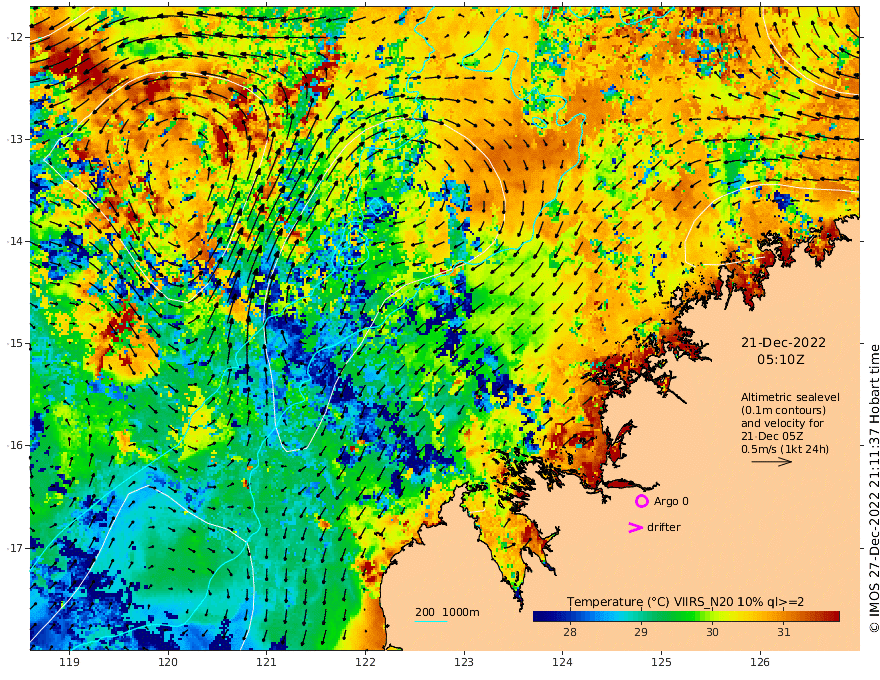Click the magenta drifter arrow legend marker
The image size is (880, 680).
pyautogui.click(x=635, y=527)
